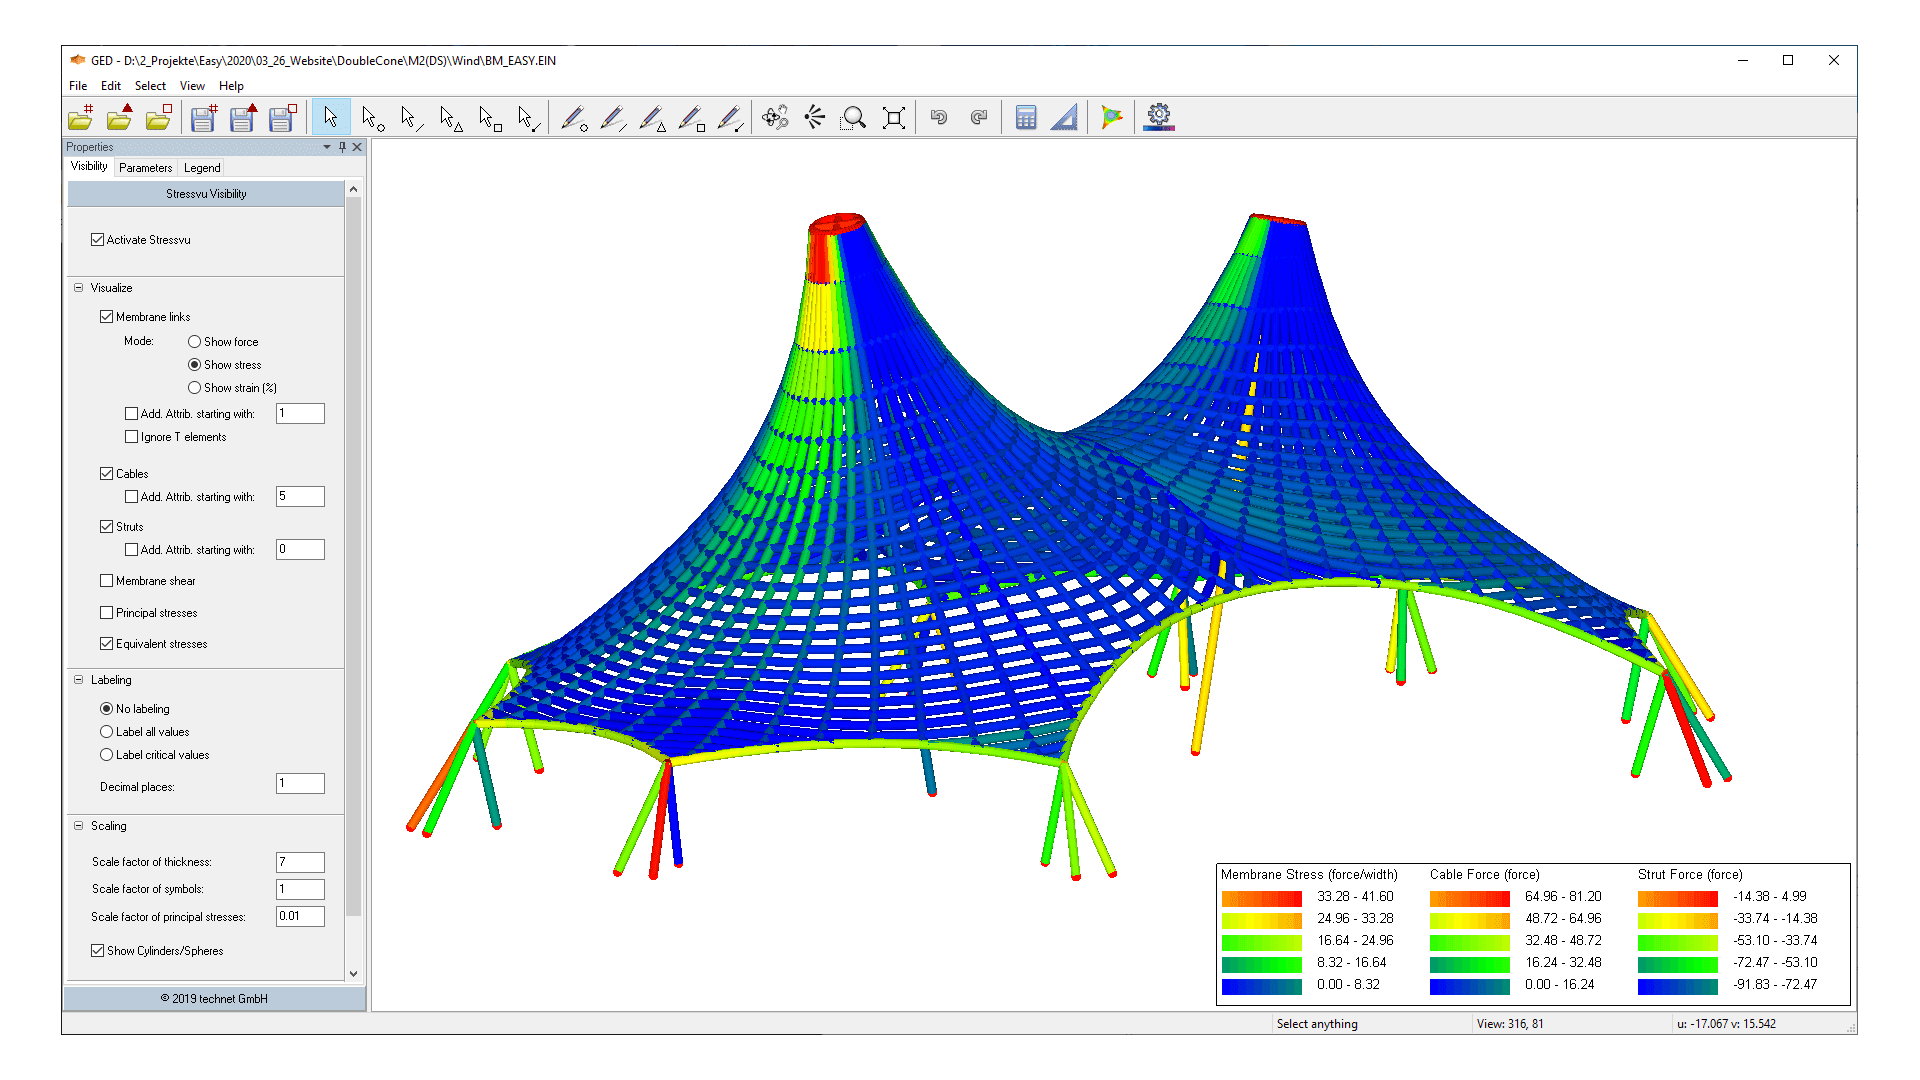Collapse the Visualize section
1920x1080 pixels.
tap(78, 287)
